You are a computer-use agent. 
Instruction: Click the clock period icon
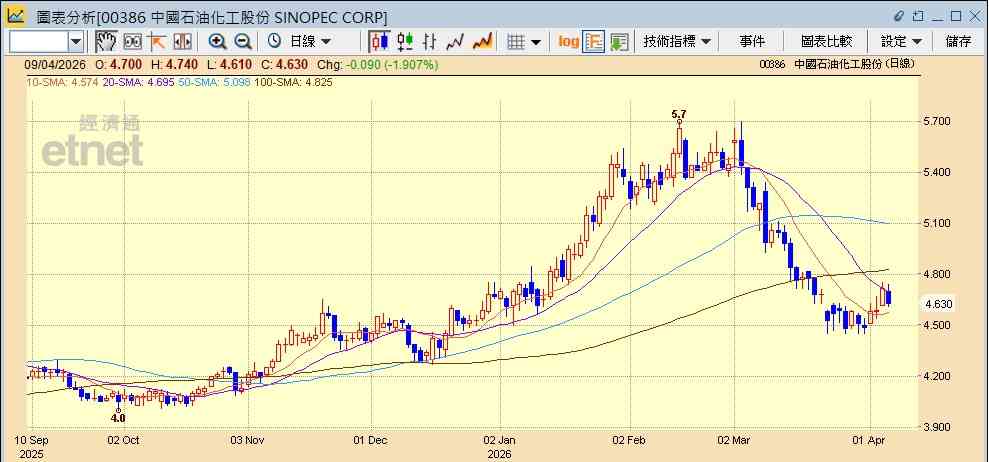click(274, 42)
